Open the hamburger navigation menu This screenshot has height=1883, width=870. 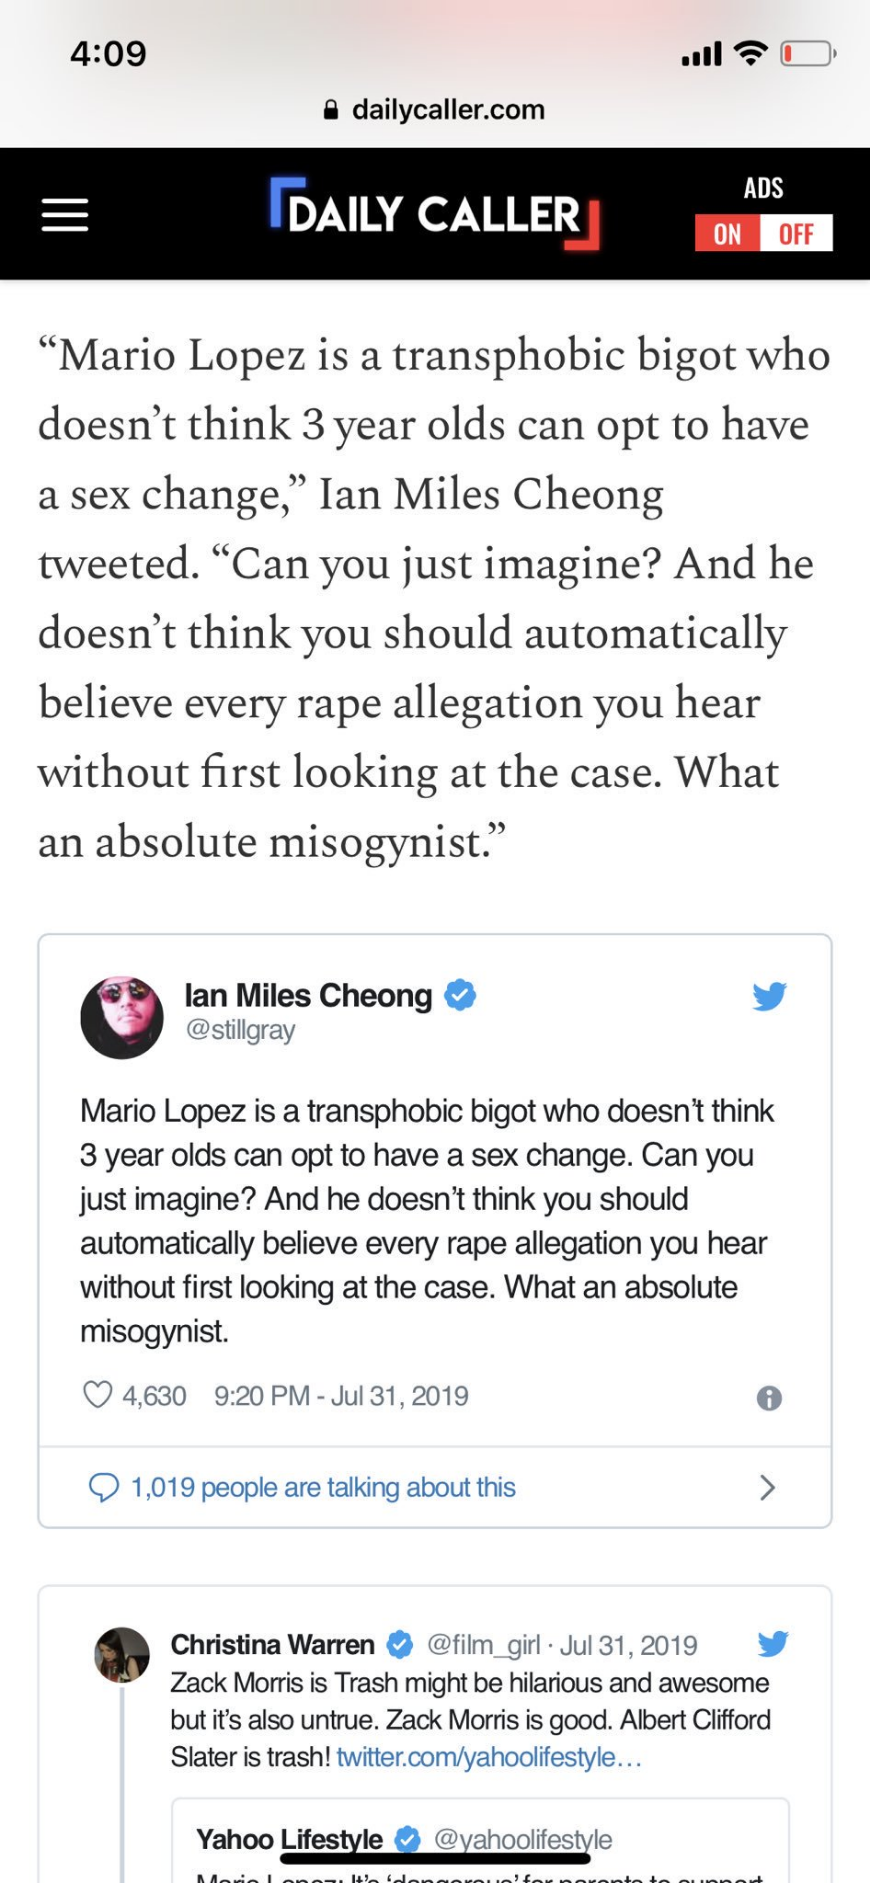click(x=65, y=215)
